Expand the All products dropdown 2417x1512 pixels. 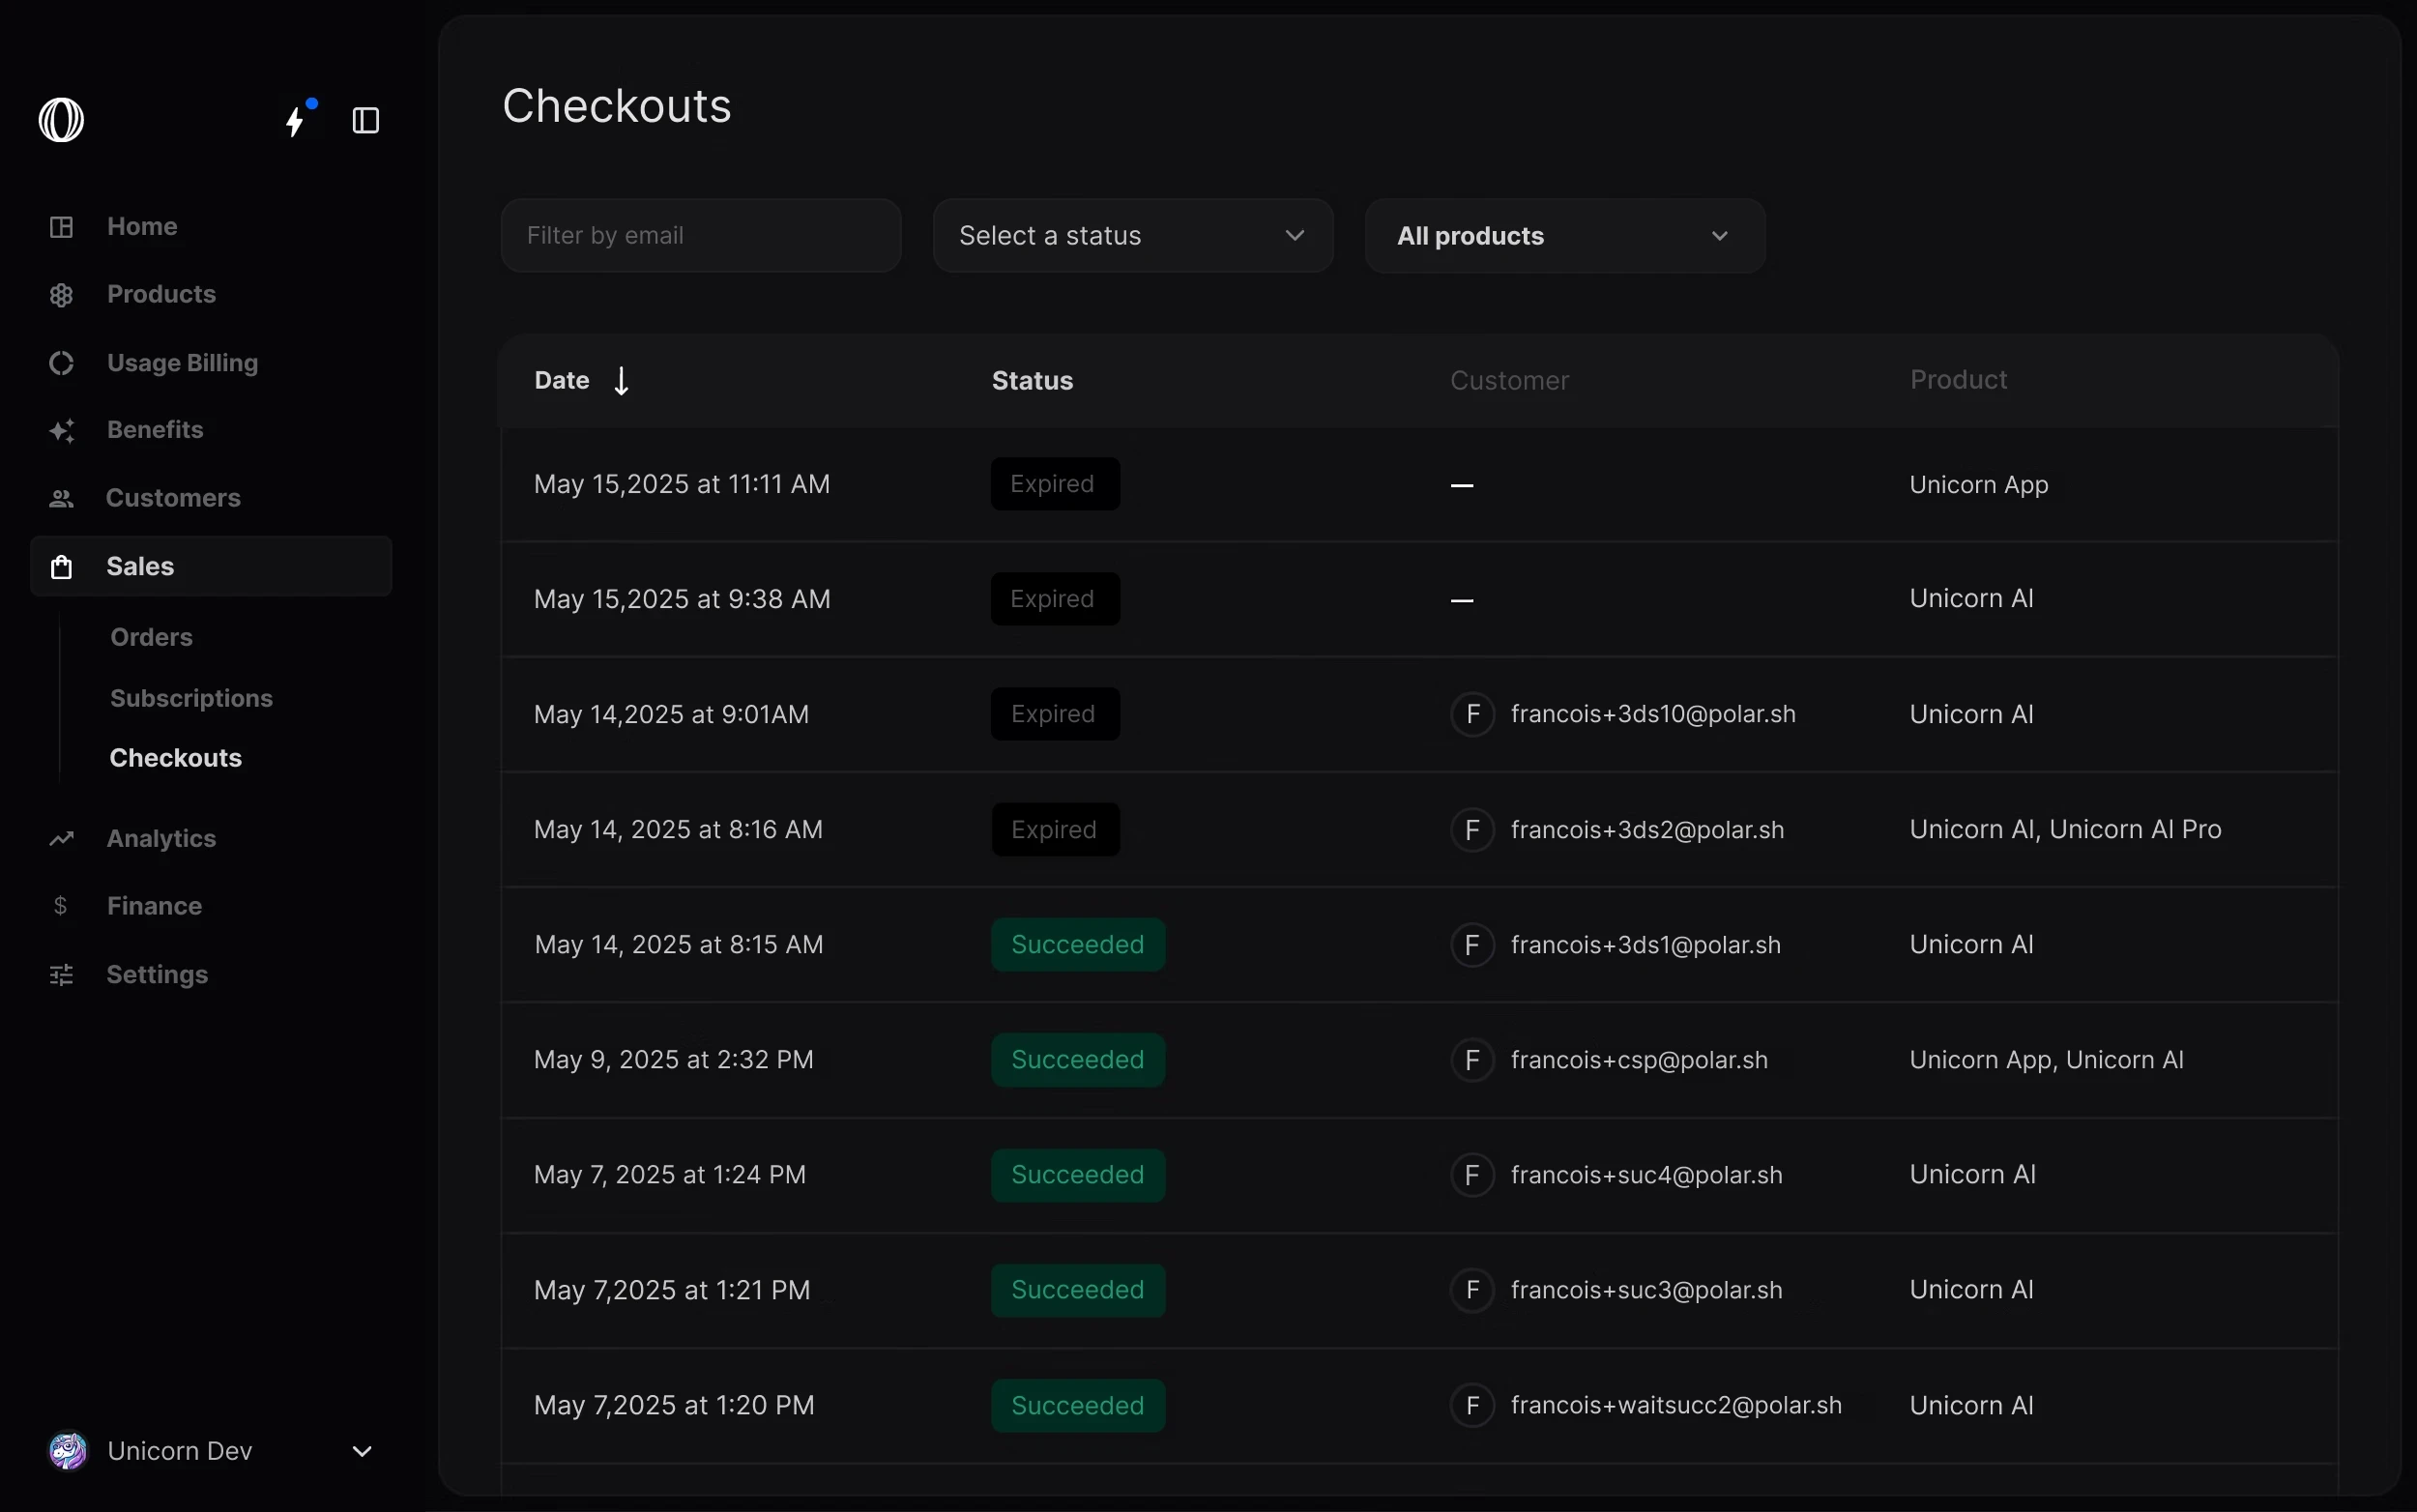pyautogui.click(x=1564, y=236)
